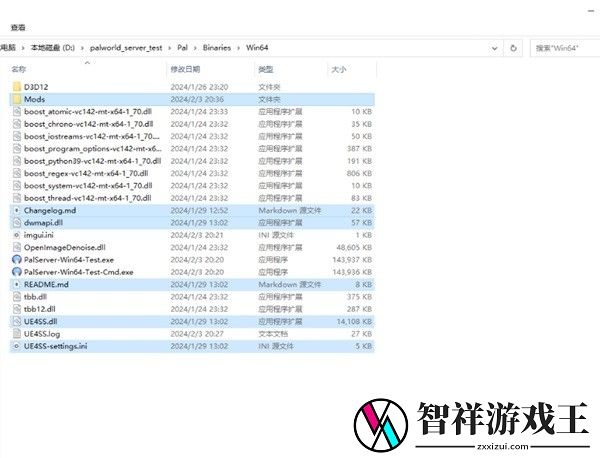Open the address bar history dropdown

(494, 48)
